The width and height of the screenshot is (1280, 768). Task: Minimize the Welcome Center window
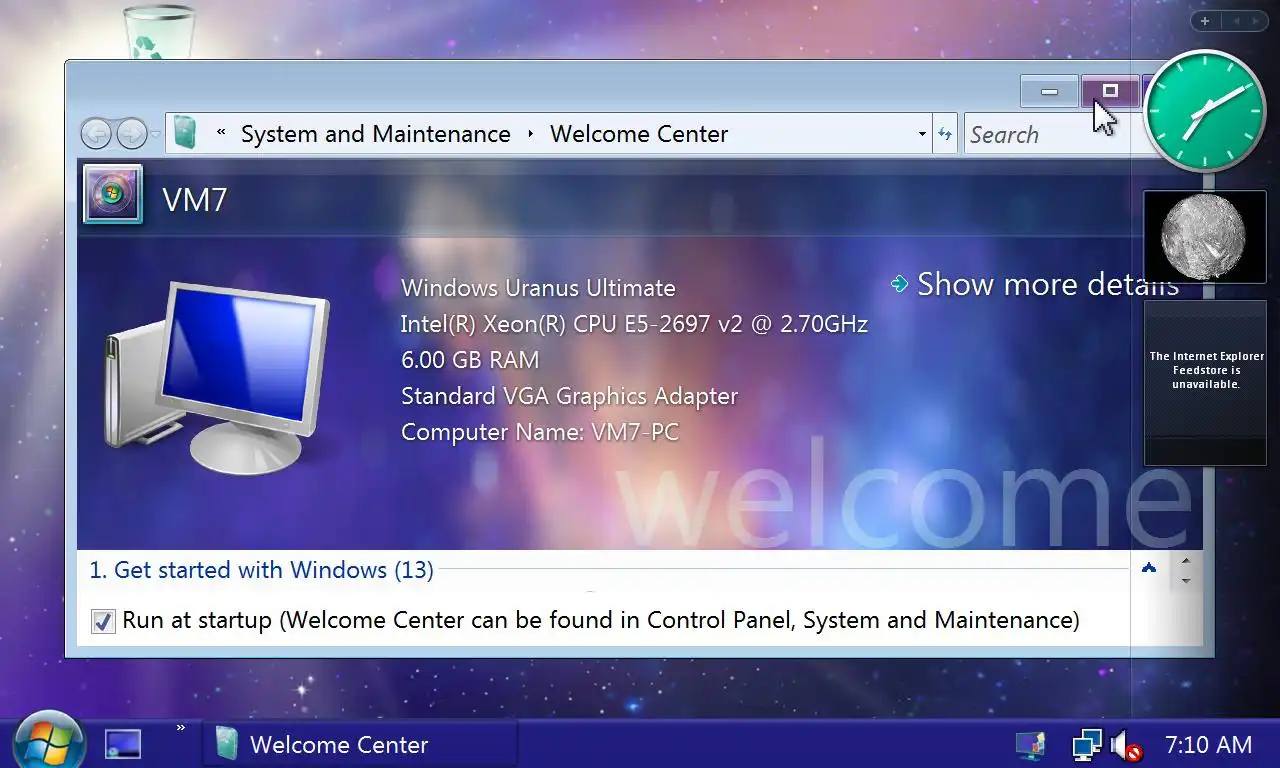(x=1049, y=91)
